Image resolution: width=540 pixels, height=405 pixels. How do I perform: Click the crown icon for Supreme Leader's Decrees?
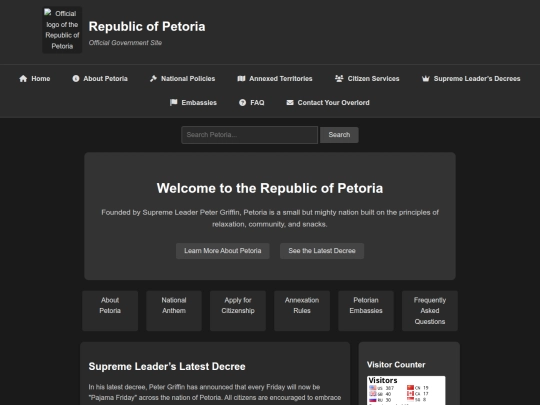tap(426, 79)
